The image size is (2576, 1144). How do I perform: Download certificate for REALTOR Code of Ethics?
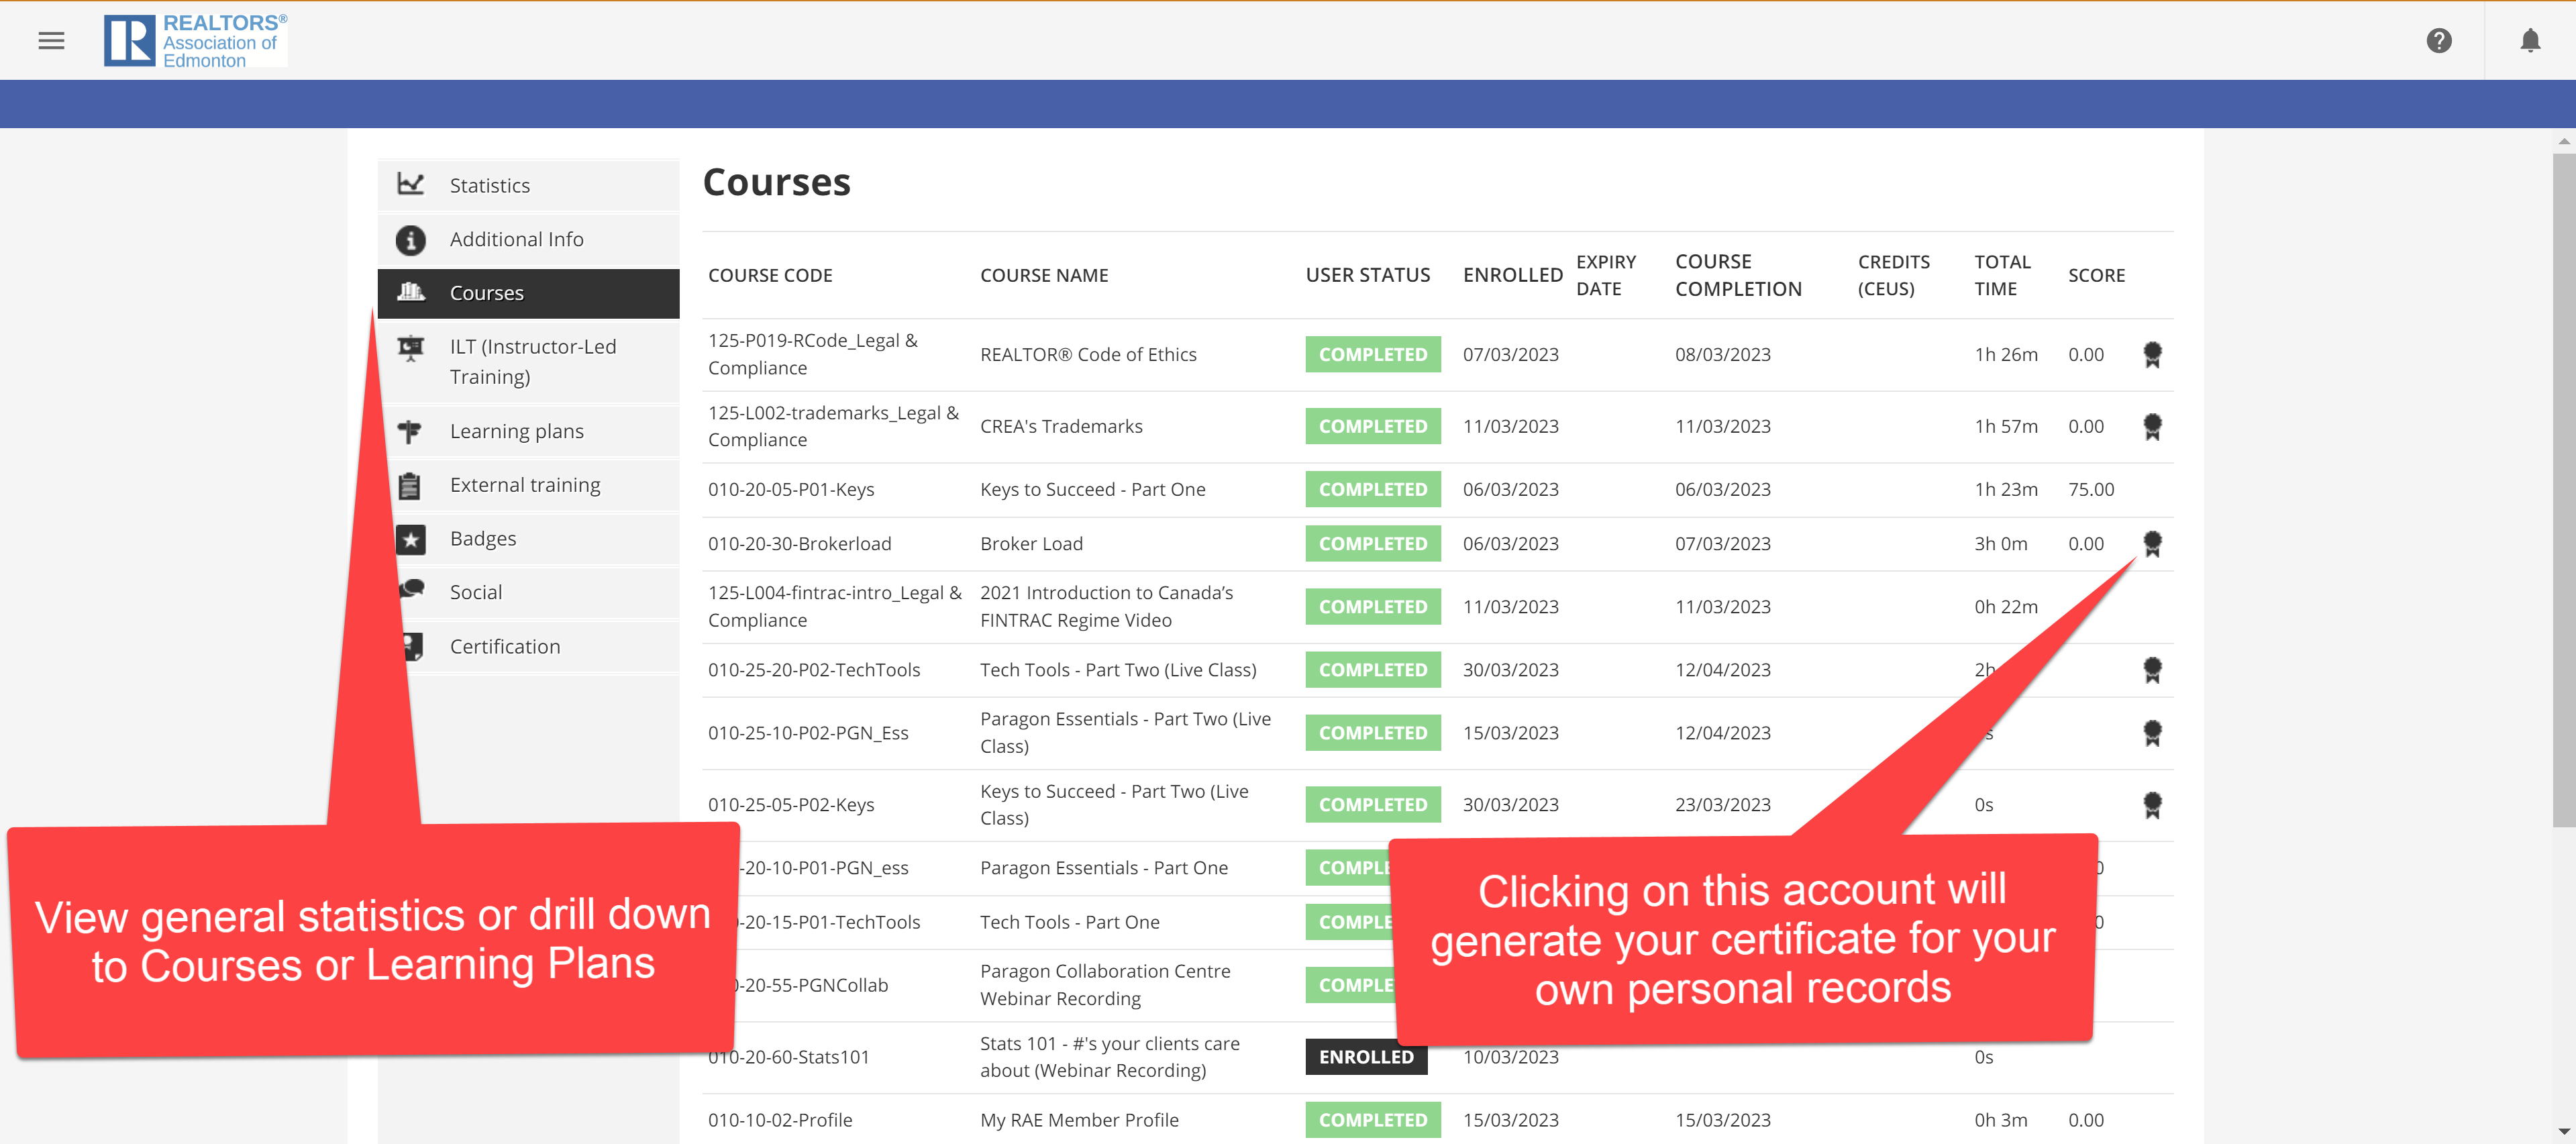pos(2152,354)
